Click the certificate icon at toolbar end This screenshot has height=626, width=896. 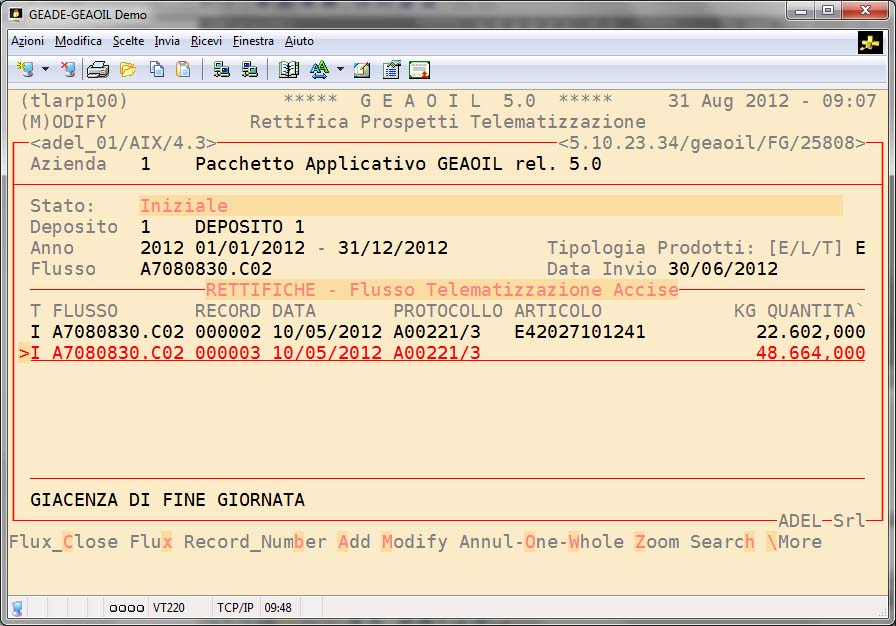pos(420,70)
